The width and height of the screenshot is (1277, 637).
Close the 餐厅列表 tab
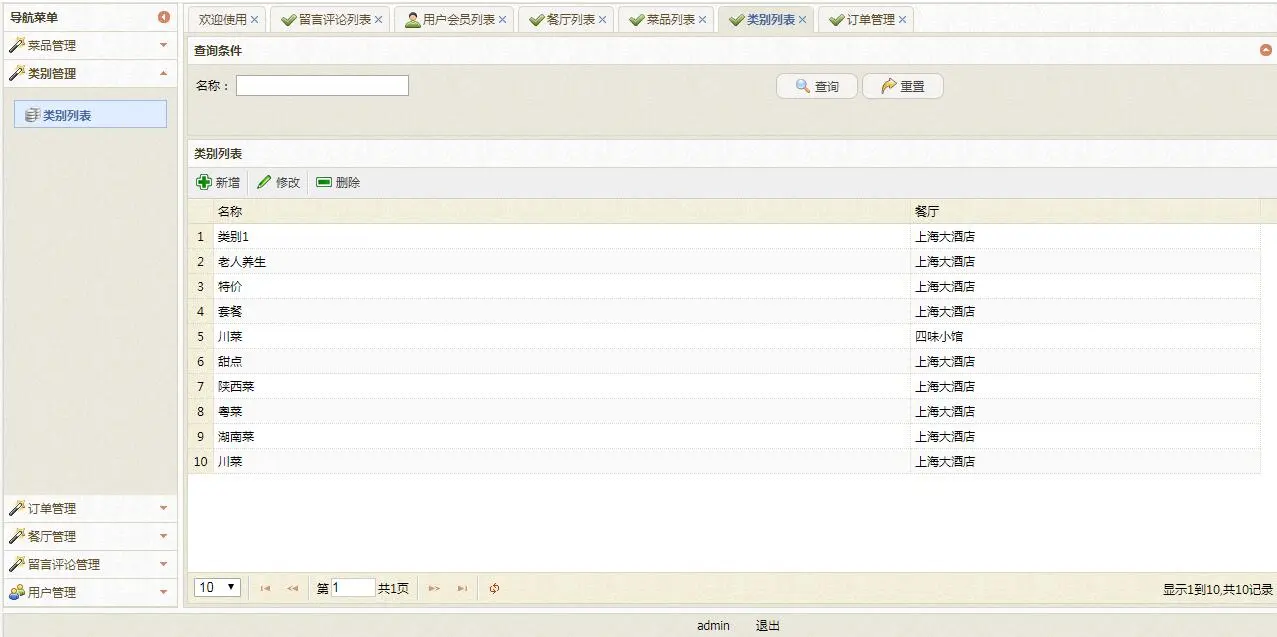[603, 20]
